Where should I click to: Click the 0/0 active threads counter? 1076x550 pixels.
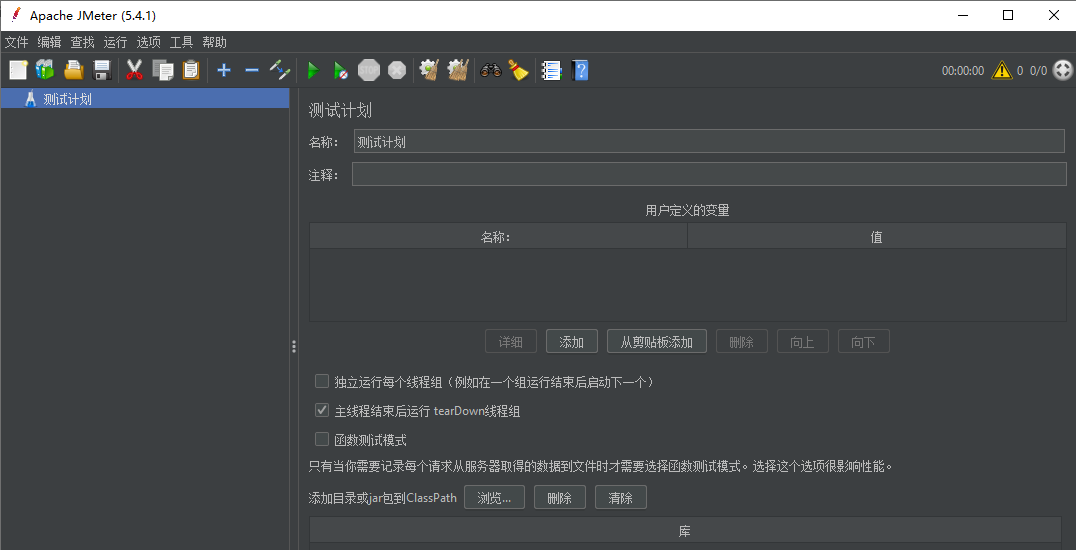(x=1038, y=70)
